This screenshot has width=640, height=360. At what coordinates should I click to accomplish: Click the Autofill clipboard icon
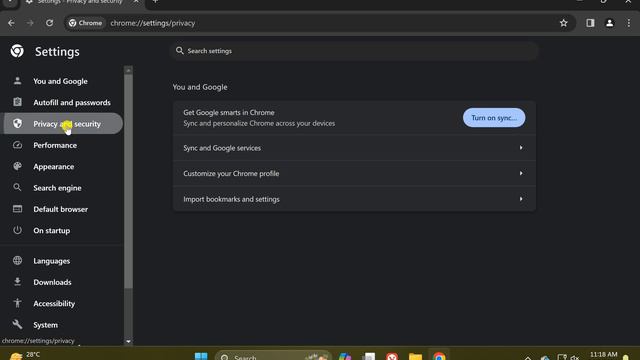coord(17,102)
